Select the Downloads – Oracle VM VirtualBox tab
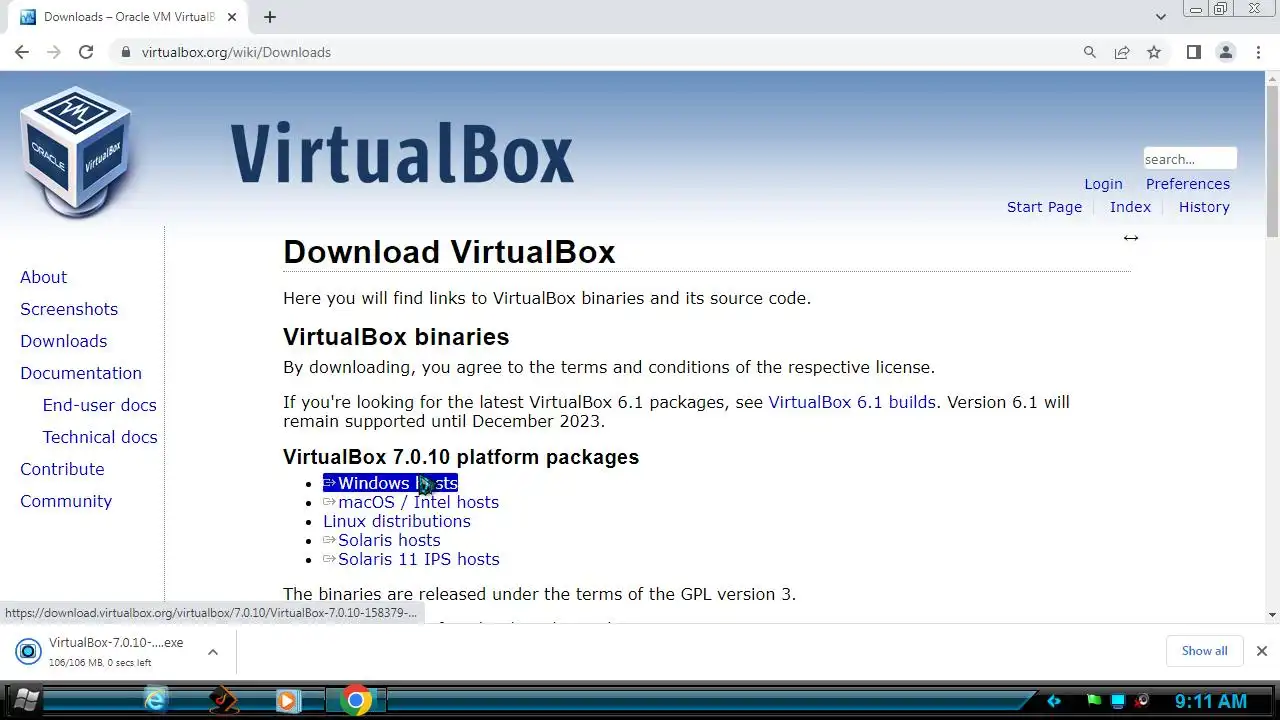 click(128, 17)
